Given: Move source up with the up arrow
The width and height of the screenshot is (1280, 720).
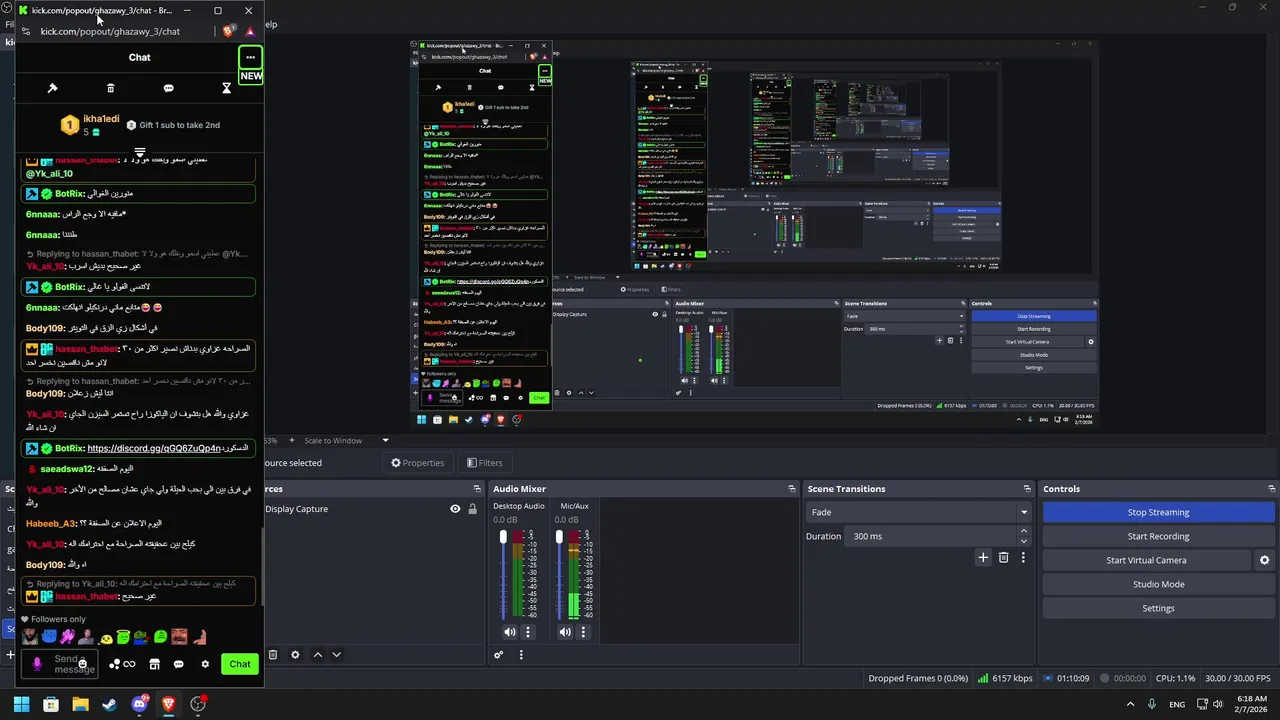Looking at the screenshot, I should coord(318,655).
